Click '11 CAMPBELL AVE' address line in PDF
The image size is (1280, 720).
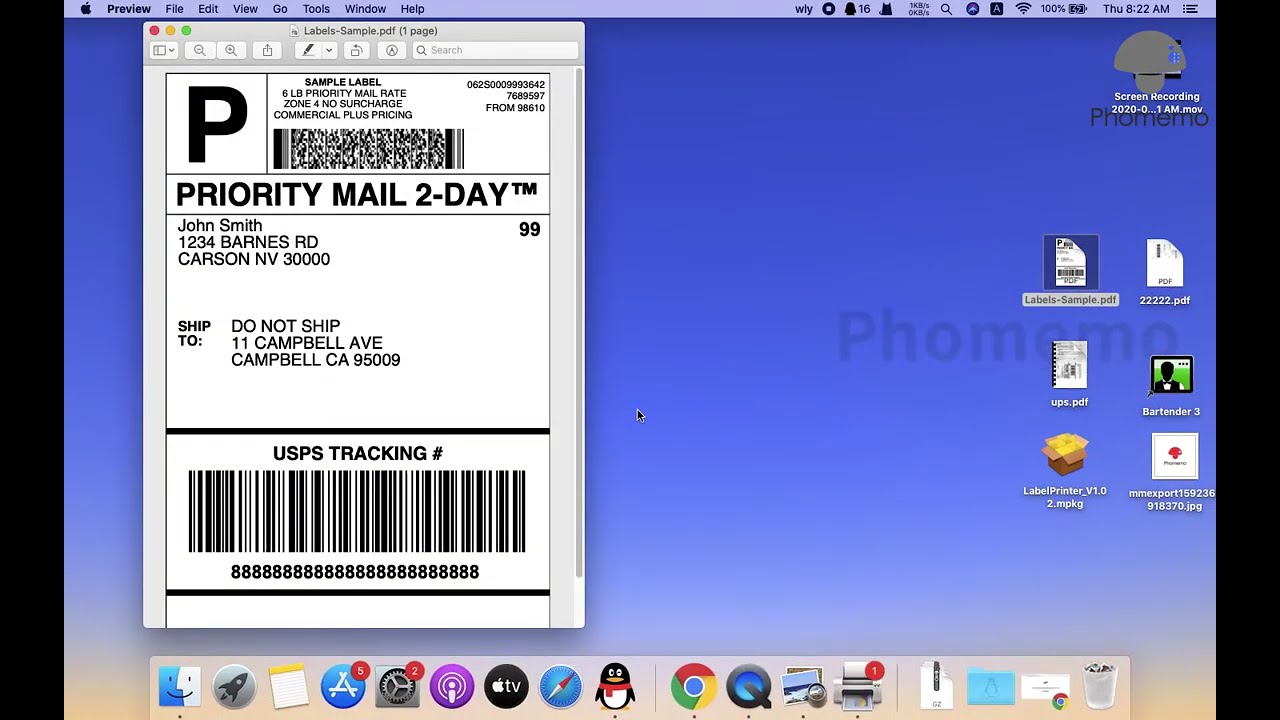(307, 343)
